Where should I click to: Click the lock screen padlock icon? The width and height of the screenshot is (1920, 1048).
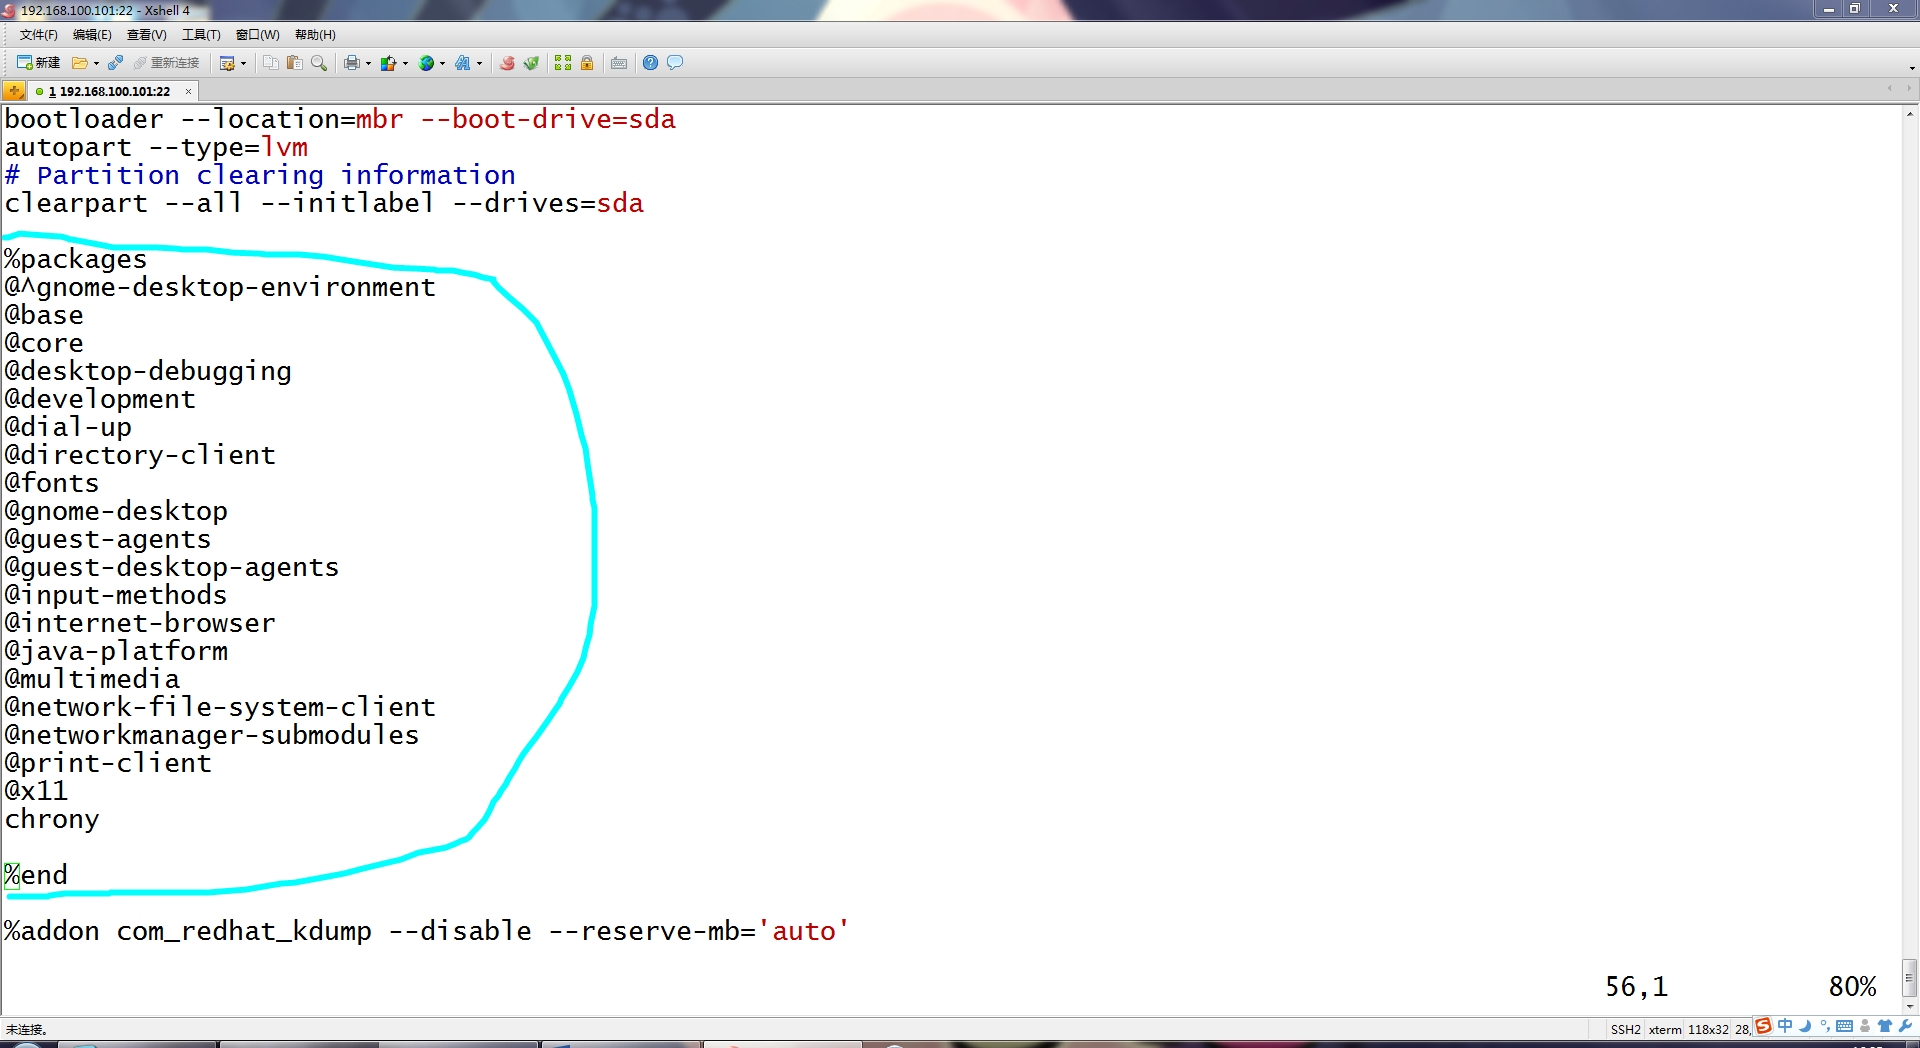pos(587,63)
